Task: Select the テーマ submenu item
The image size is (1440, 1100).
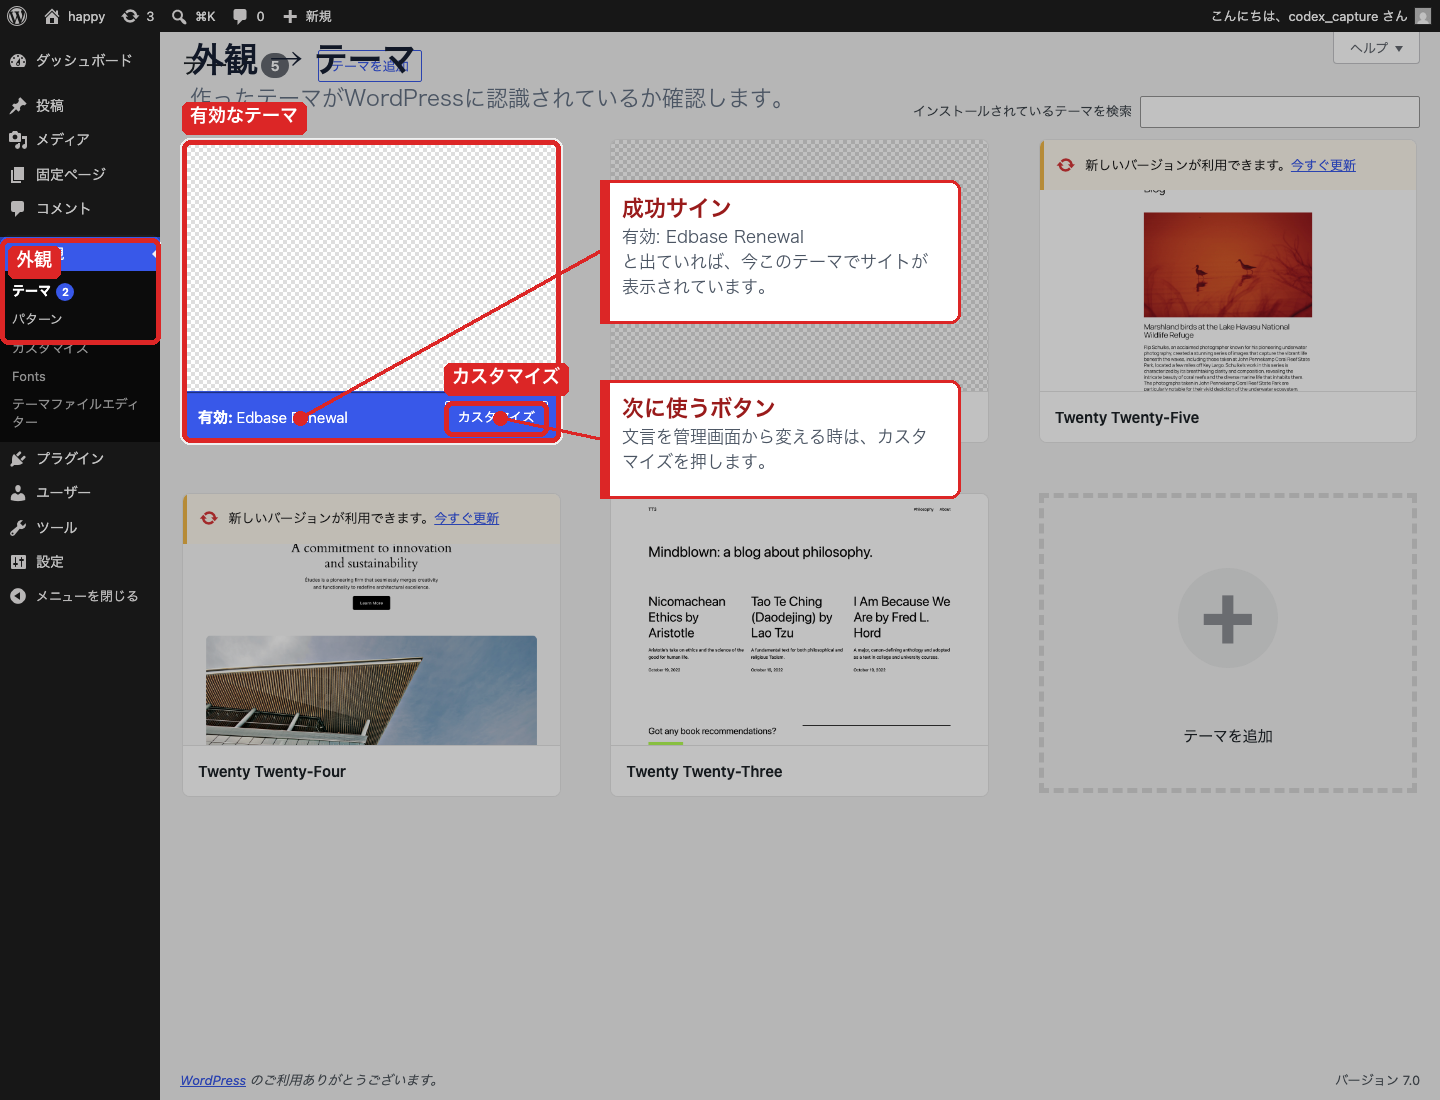Action: coord(31,291)
